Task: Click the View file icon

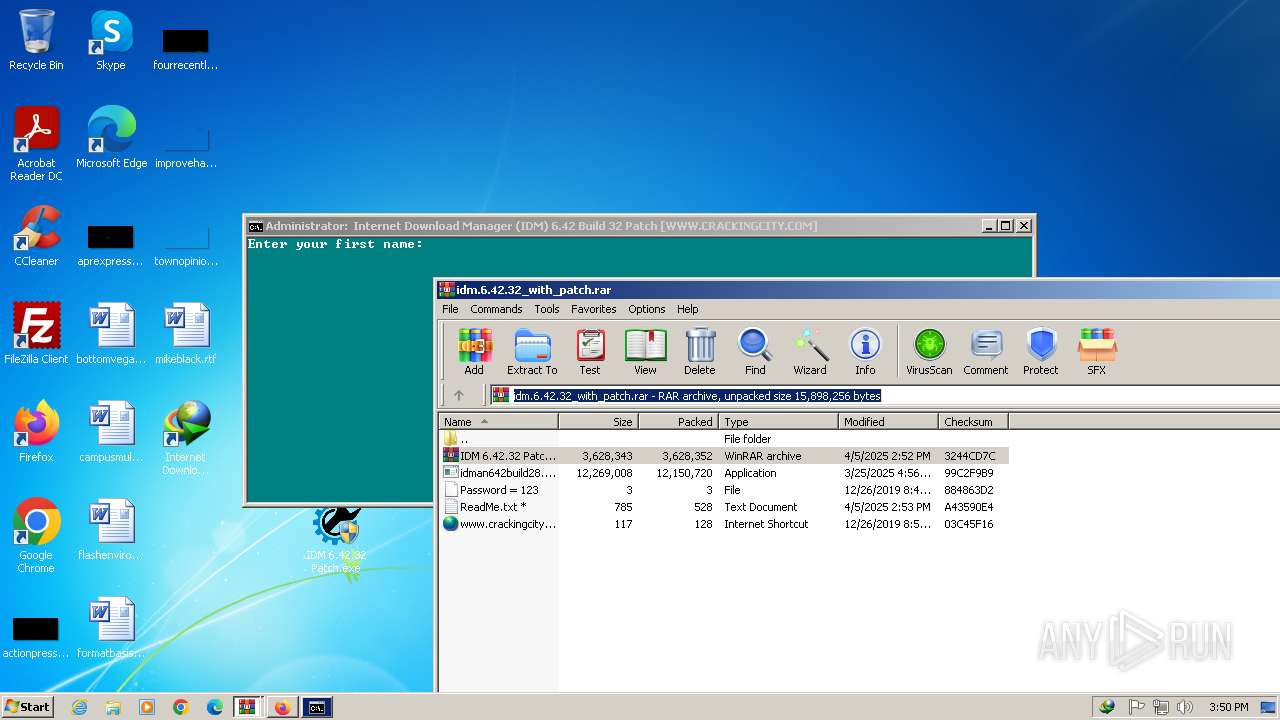Action: point(645,352)
